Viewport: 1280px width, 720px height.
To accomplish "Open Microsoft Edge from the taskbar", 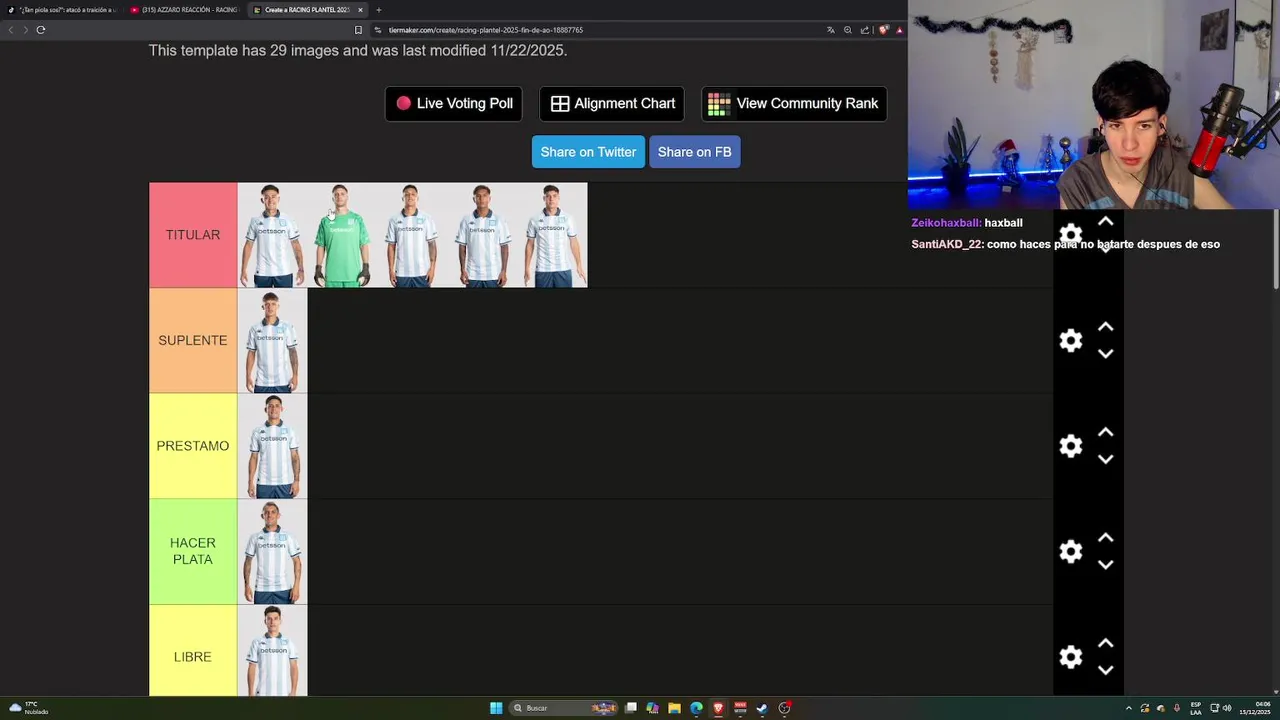I will pos(696,708).
